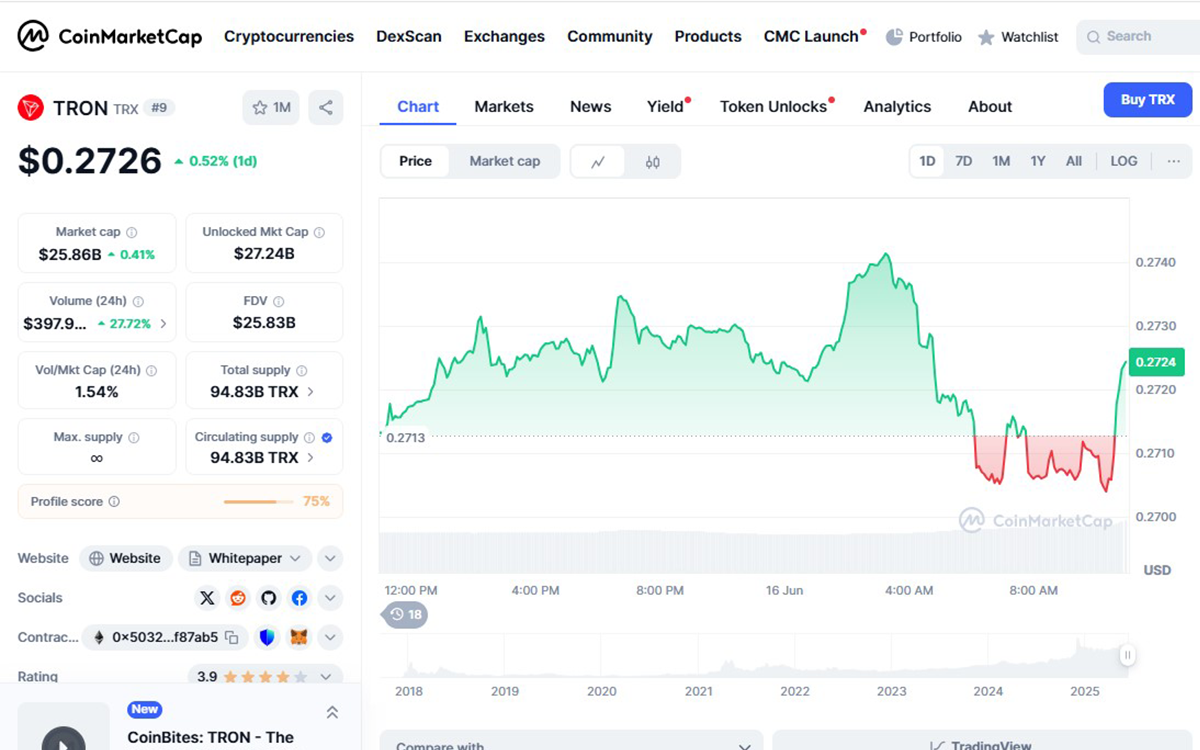Click Volume (24h) info icon
Screen dimensions: 1200x750
138,301
